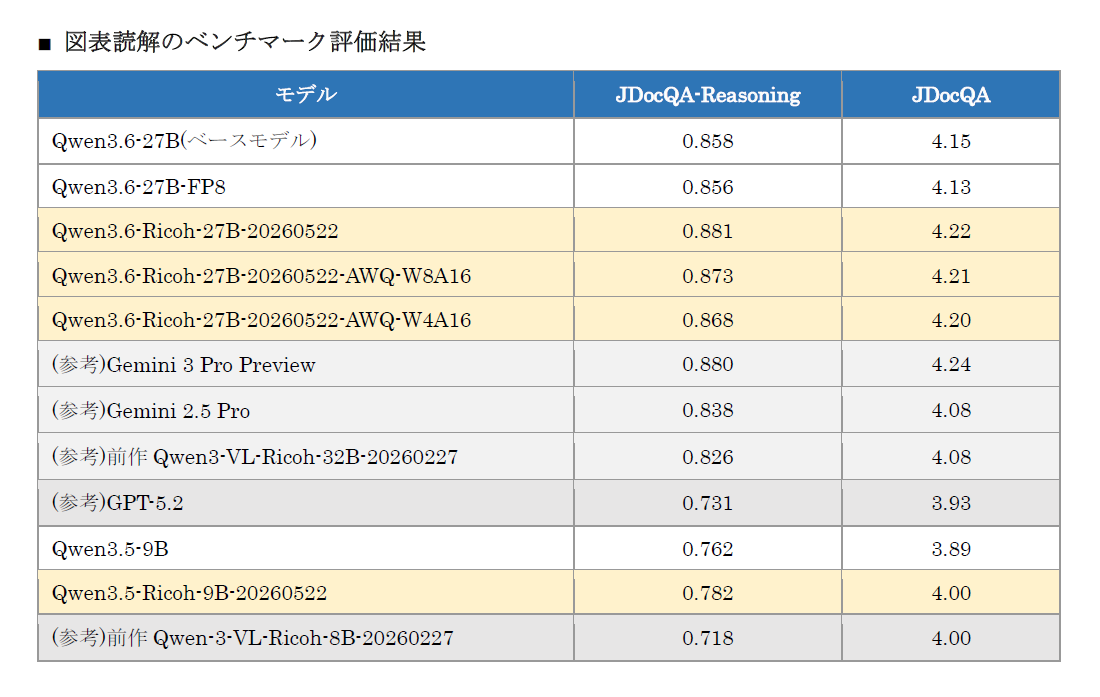Click the 4.00 score in Qwen-3-VL-Ricoh-8B row
This screenshot has height=697, width=1100.
(x=951, y=638)
